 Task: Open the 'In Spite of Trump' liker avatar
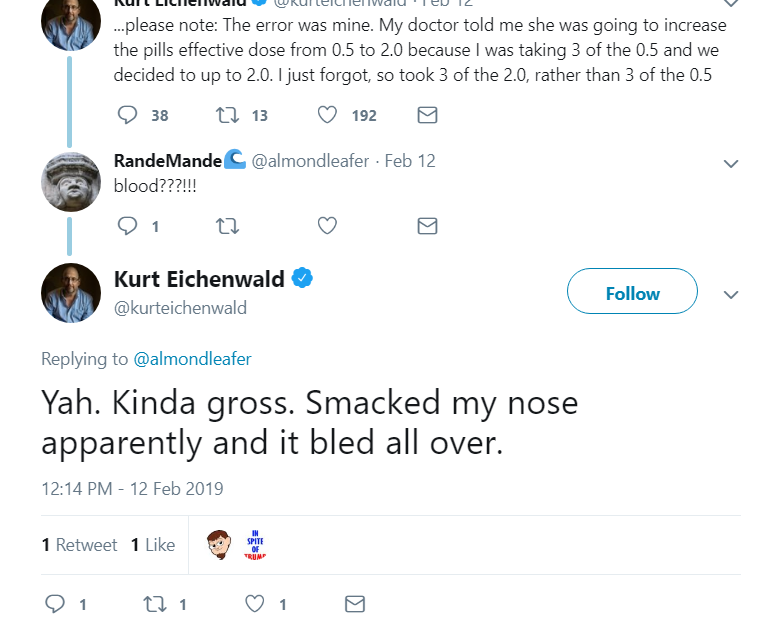255,545
